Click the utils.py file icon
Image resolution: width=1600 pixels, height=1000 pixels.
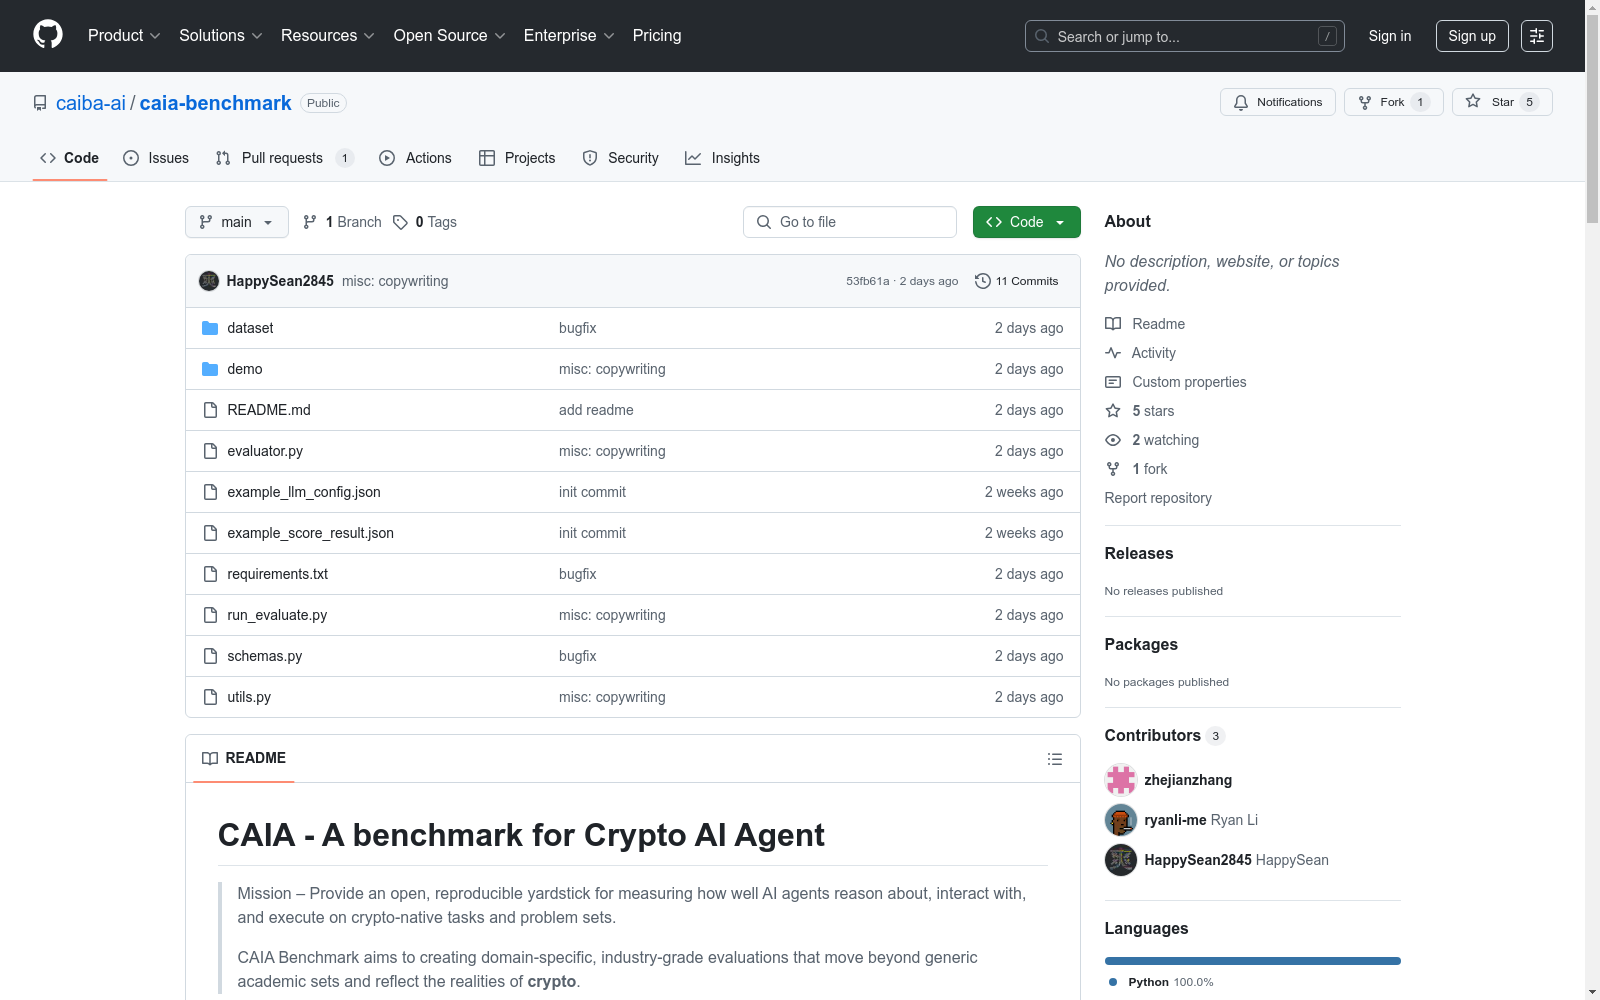(210, 697)
